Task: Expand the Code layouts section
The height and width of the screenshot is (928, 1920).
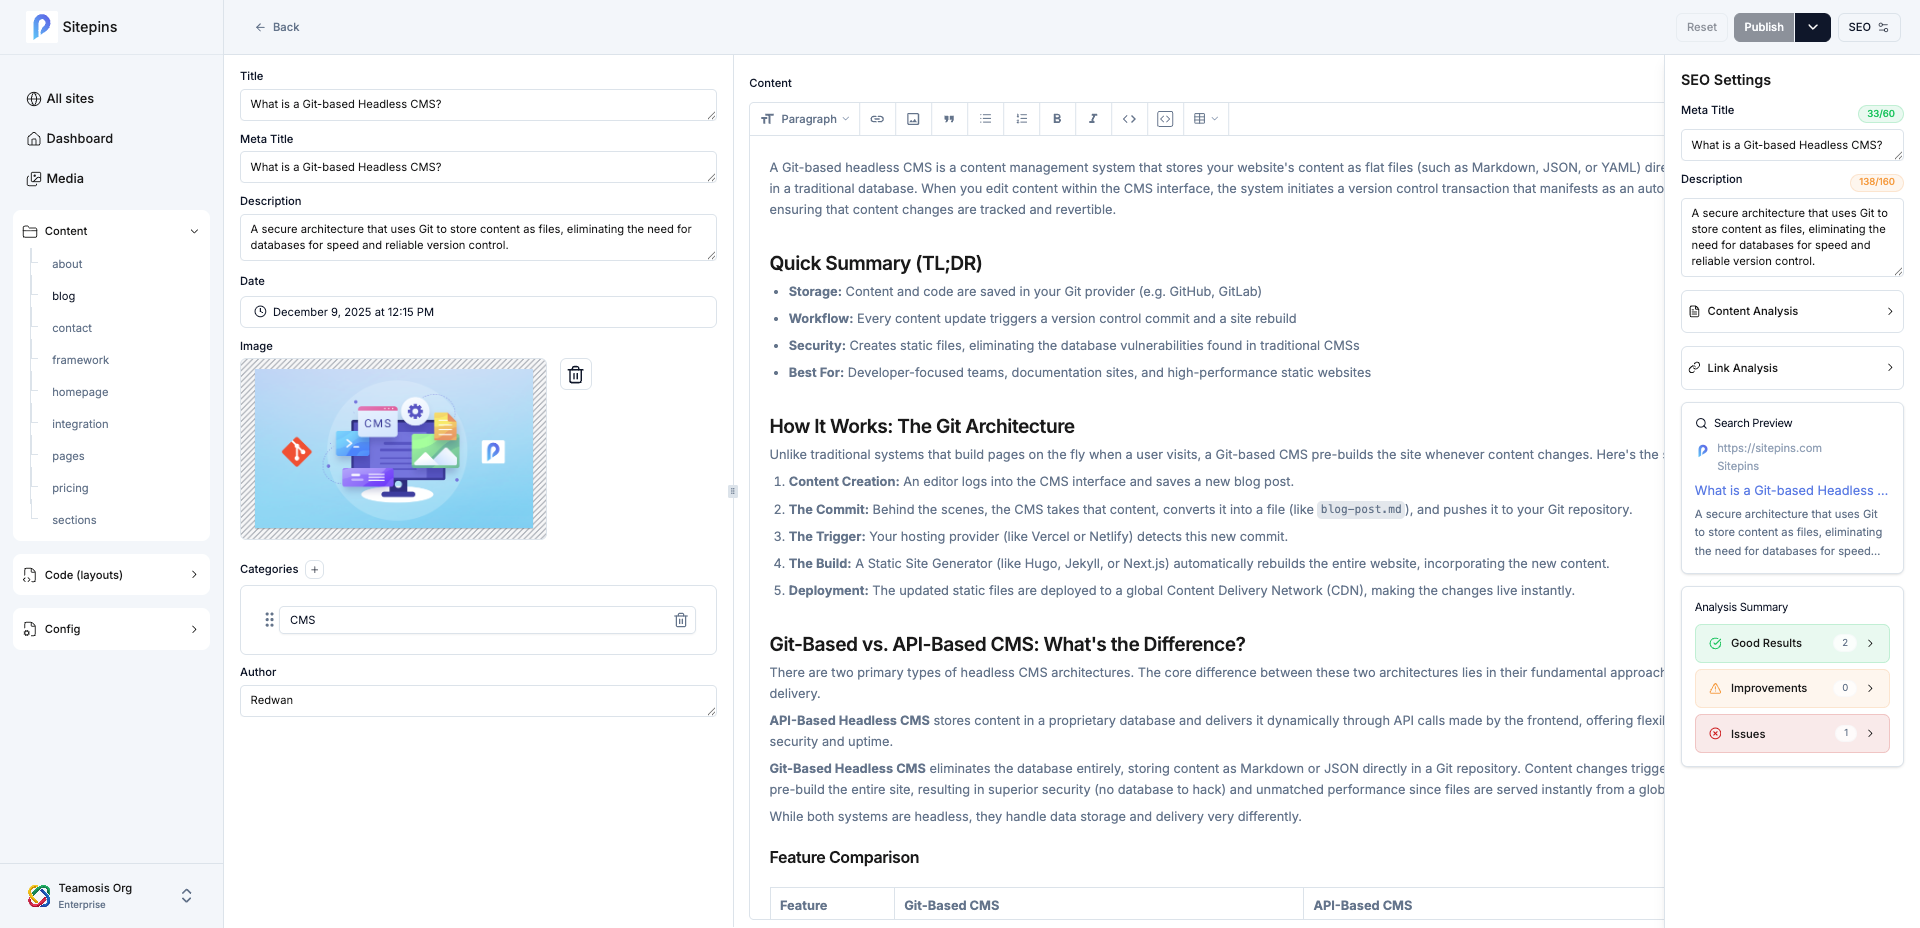Action: tap(111, 574)
